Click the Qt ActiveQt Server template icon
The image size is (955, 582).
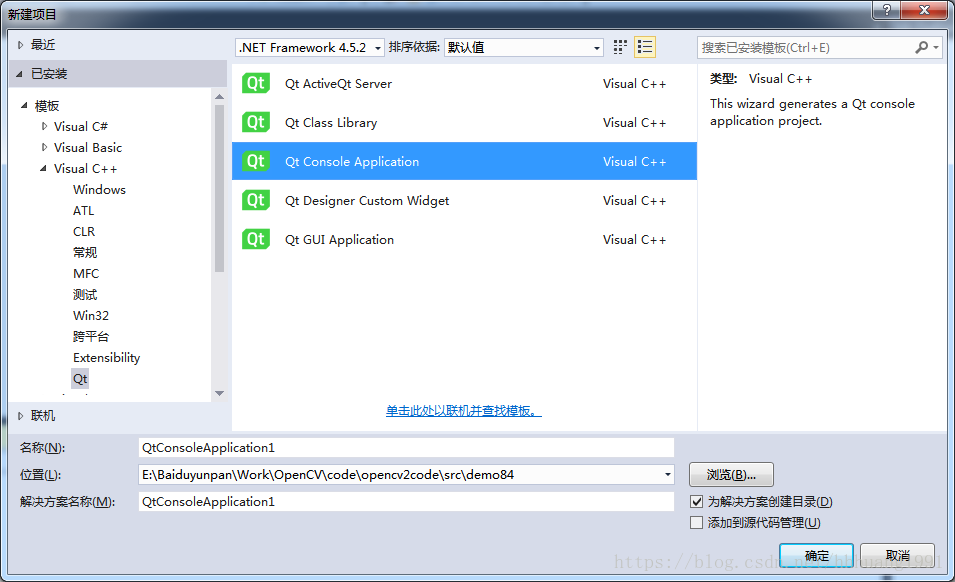click(x=256, y=83)
